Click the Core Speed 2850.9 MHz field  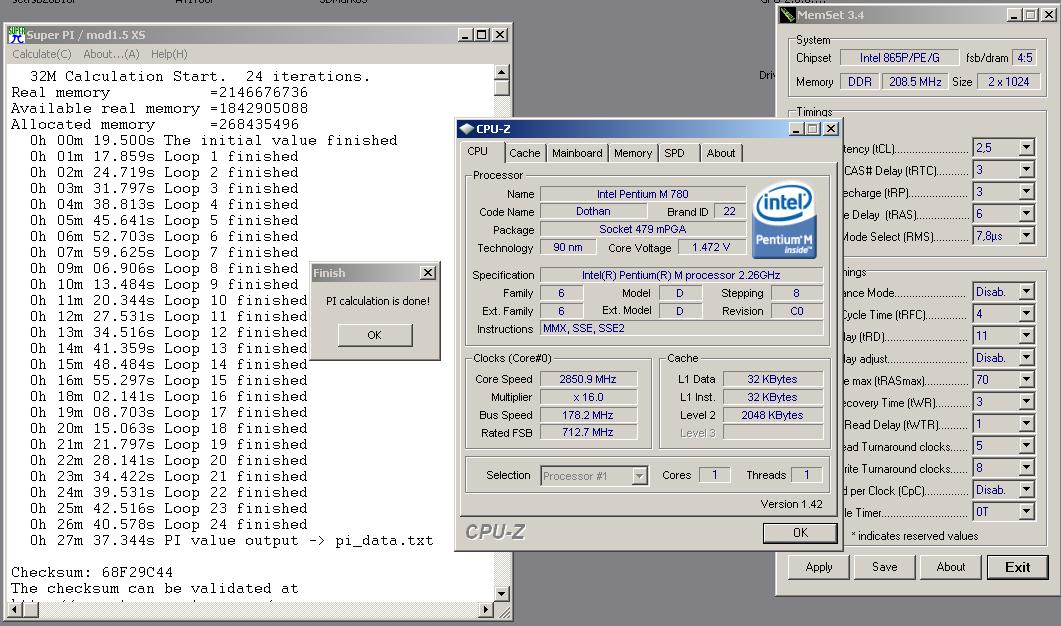tap(588, 380)
